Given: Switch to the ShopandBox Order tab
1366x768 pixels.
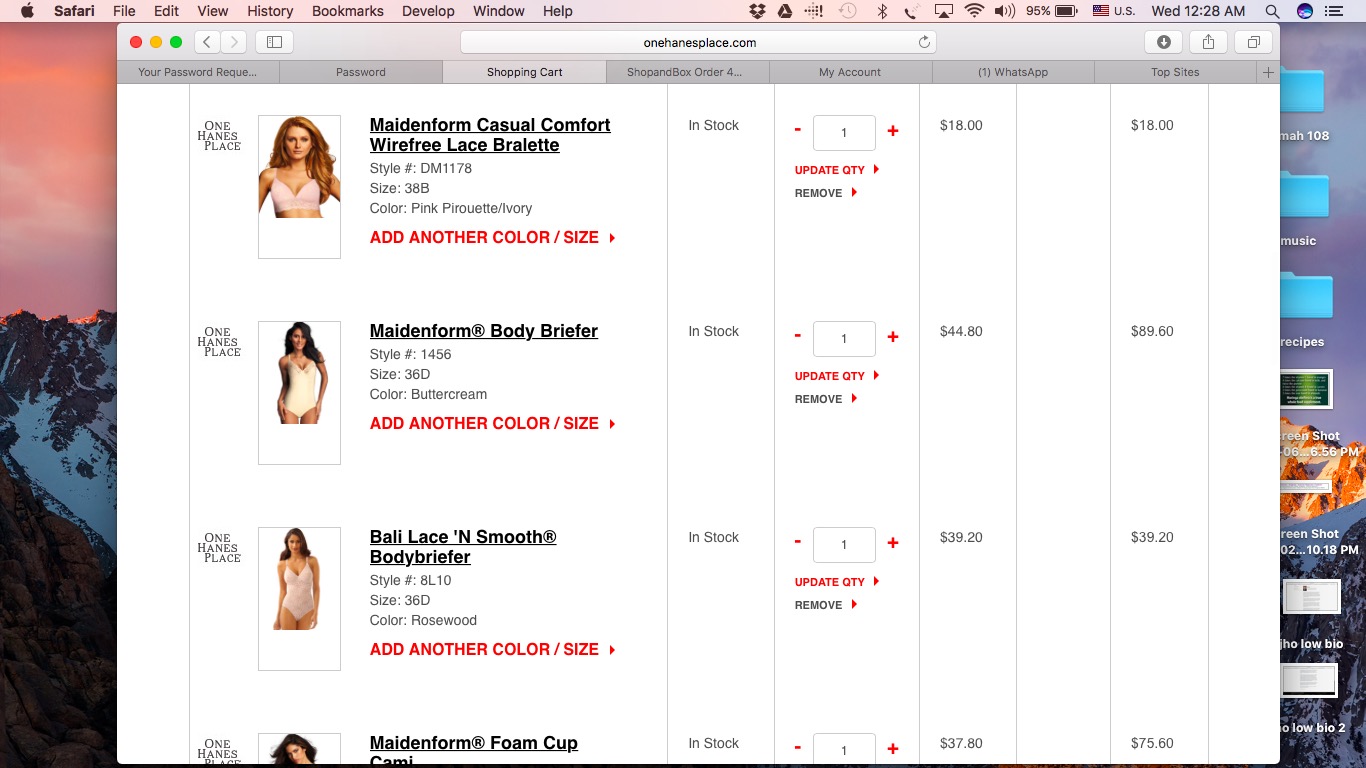Looking at the screenshot, I should click(687, 72).
